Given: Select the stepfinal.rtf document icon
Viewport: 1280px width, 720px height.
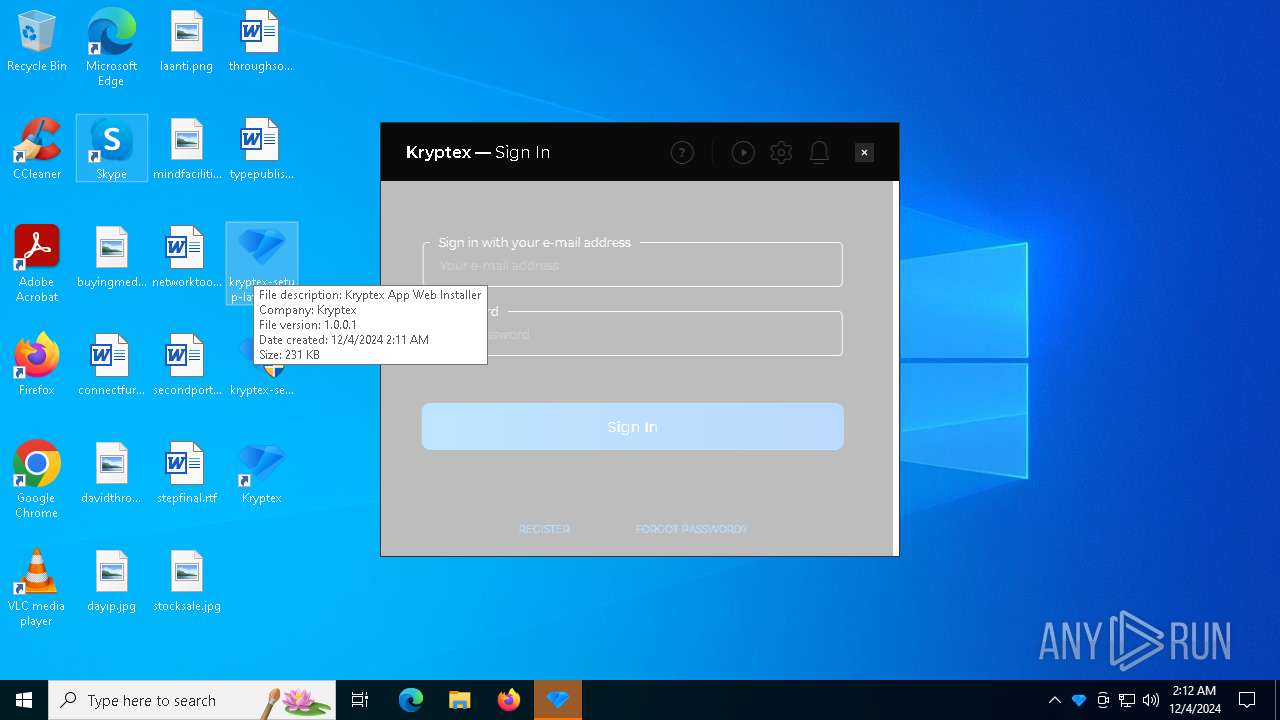Looking at the screenshot, I should tap(186, 473).
